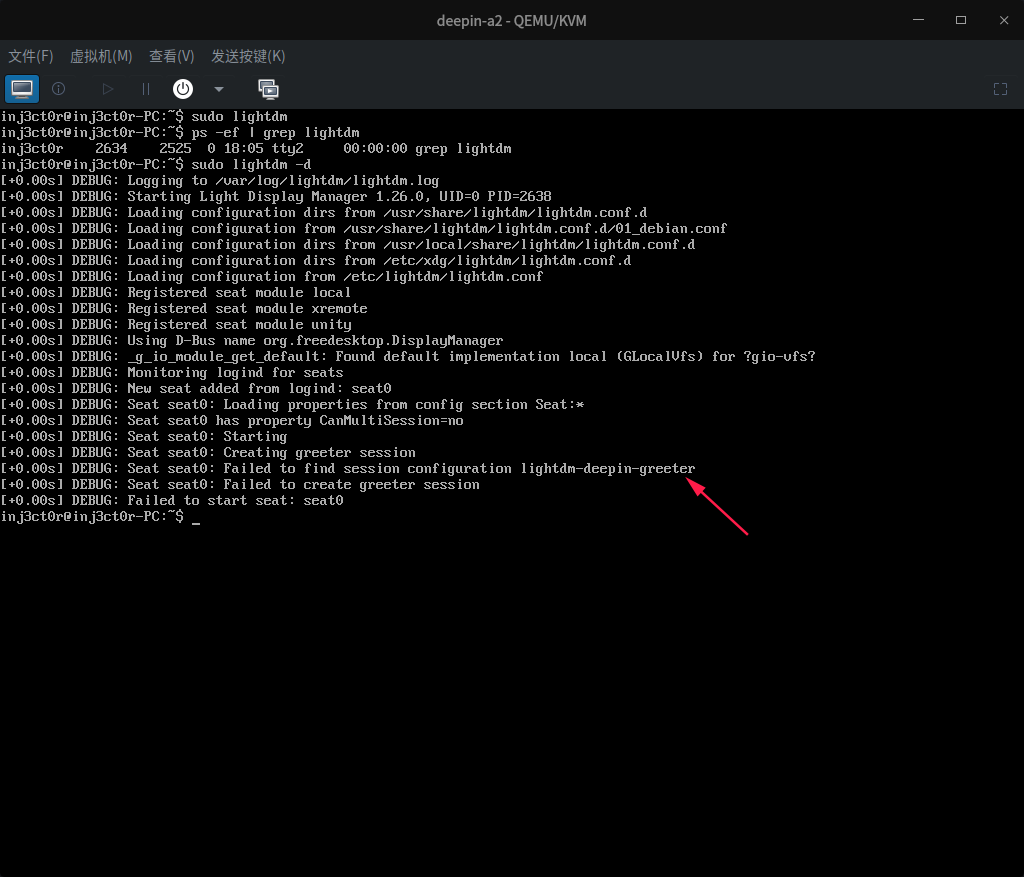Click the lightdm-deepin-greeter error line
The height and width of the screenshot is (877, 1024).
[607, 468]
